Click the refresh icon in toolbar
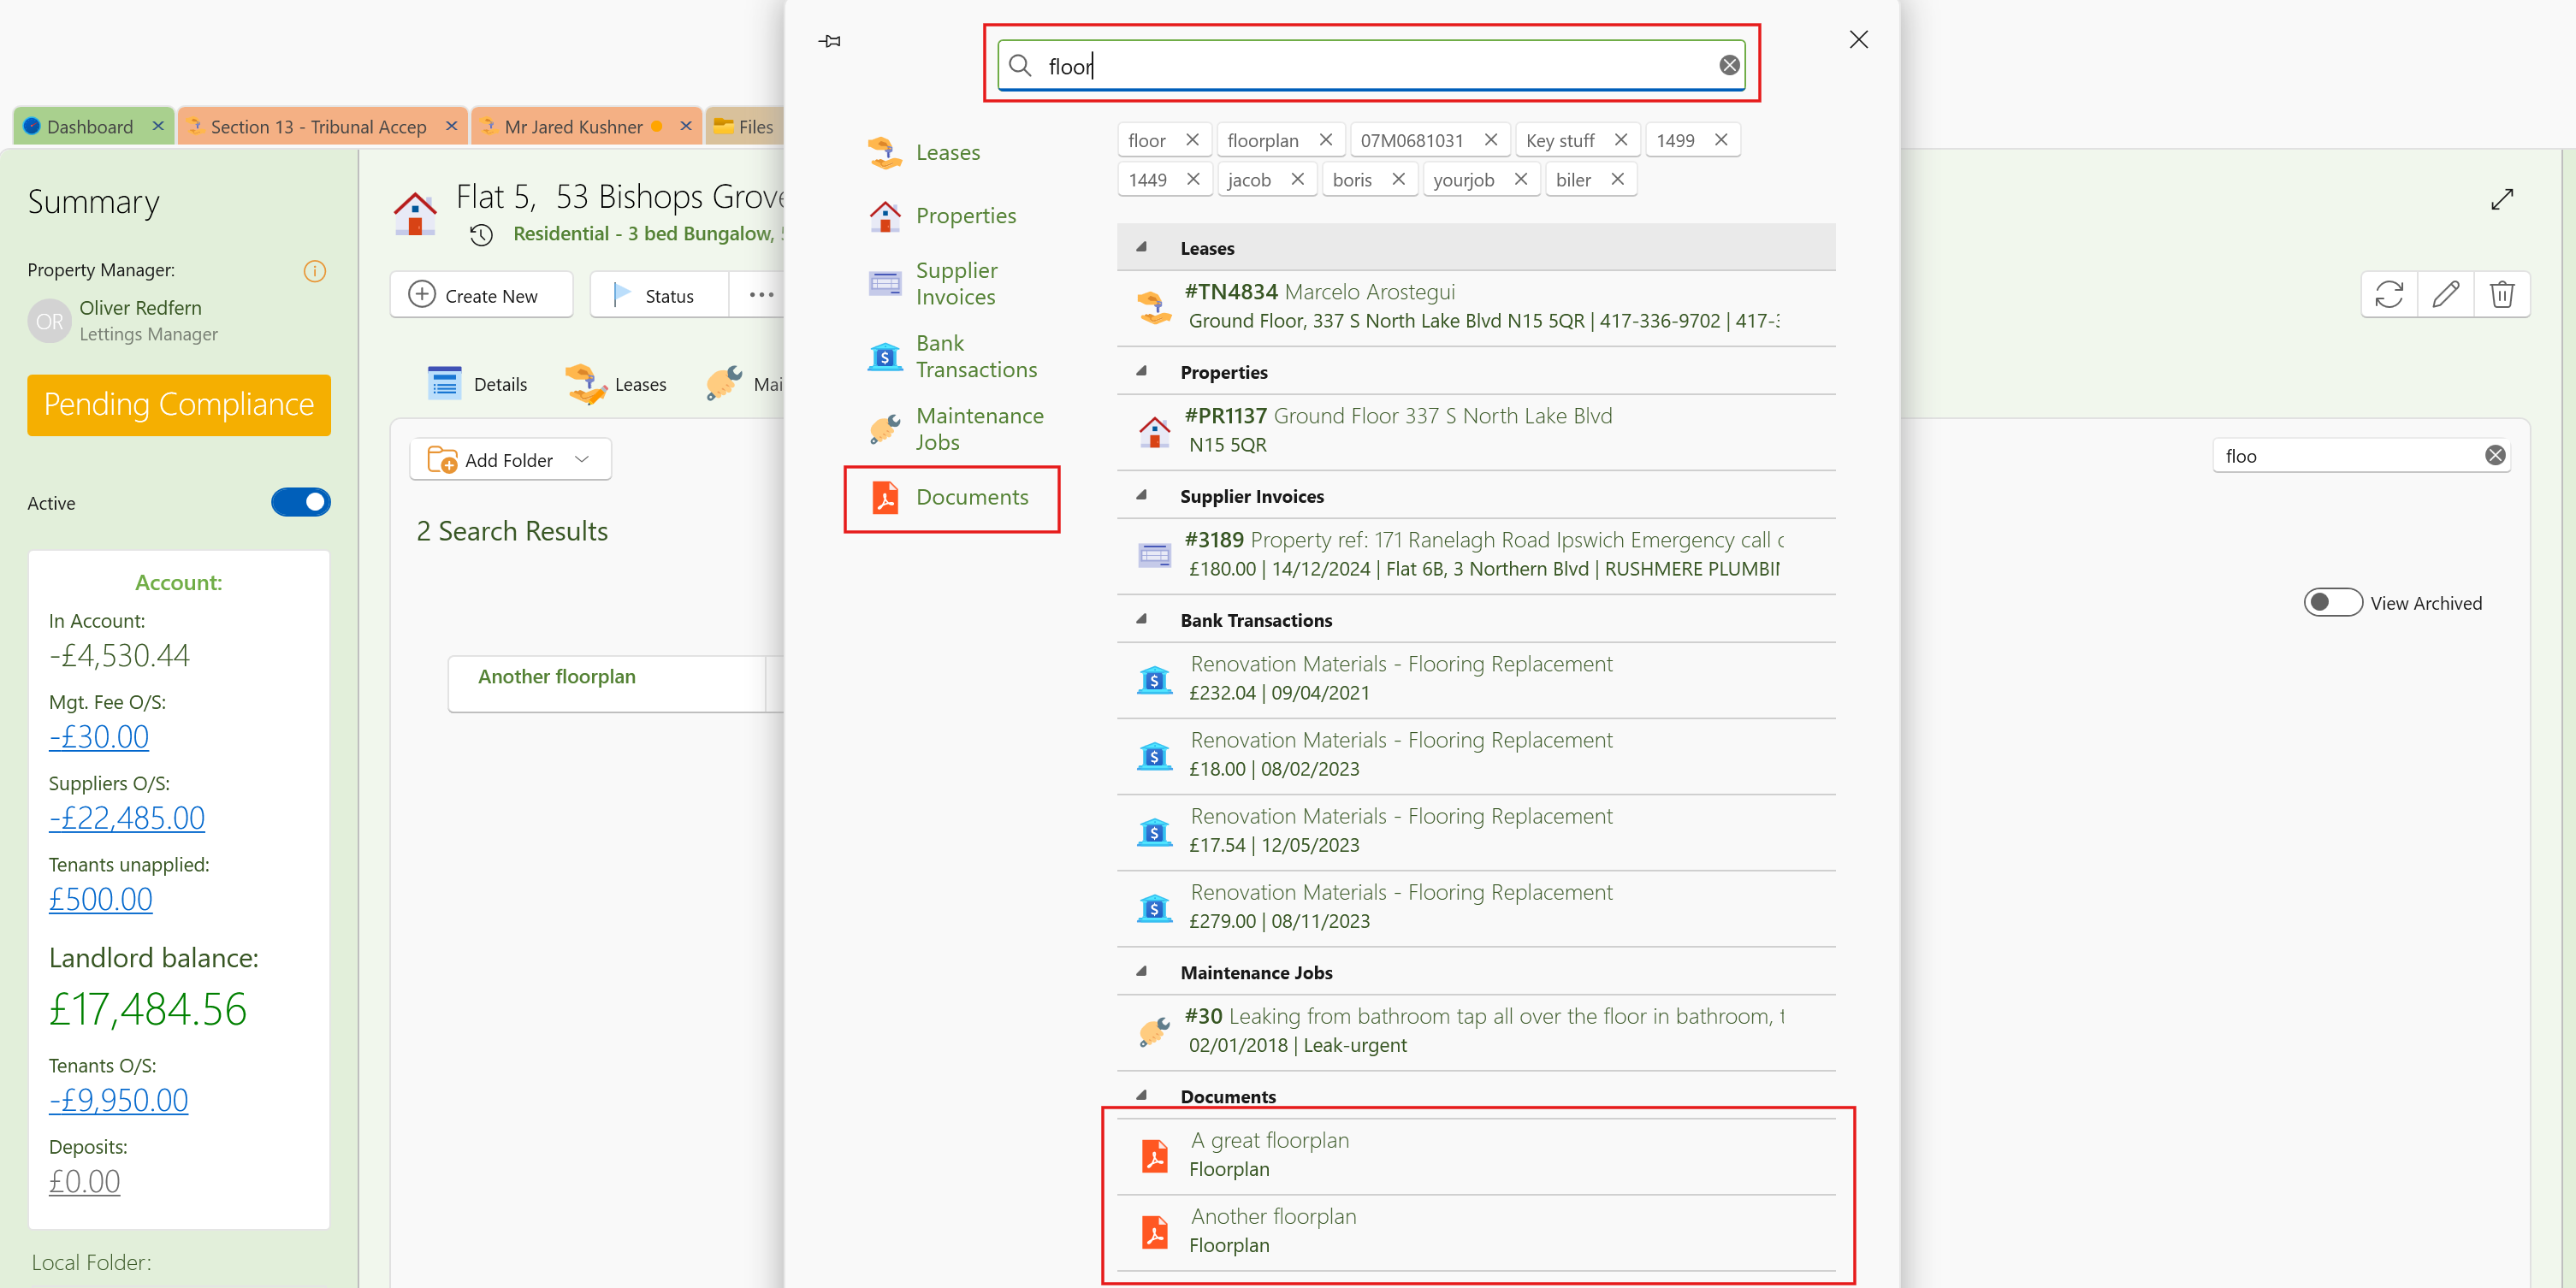This screenshot has height=1288, width=2576. tap(2389, 294)
